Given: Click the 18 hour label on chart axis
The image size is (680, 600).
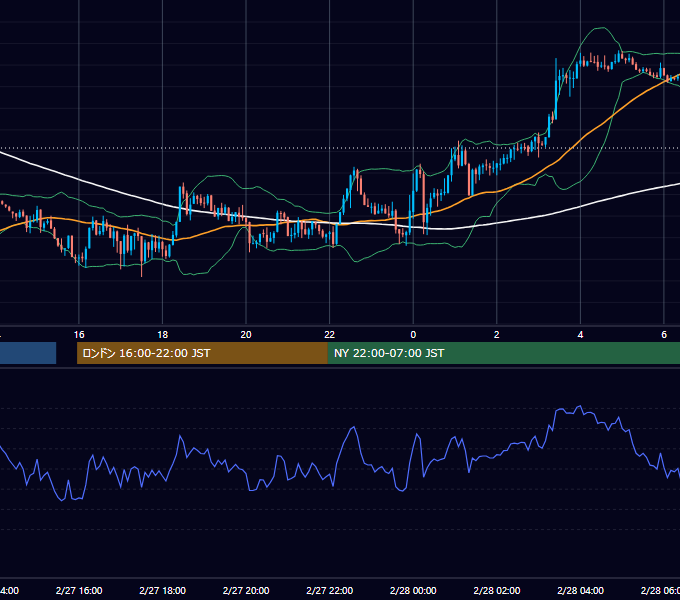Looking at the screenshot, I should pos(162,335).
